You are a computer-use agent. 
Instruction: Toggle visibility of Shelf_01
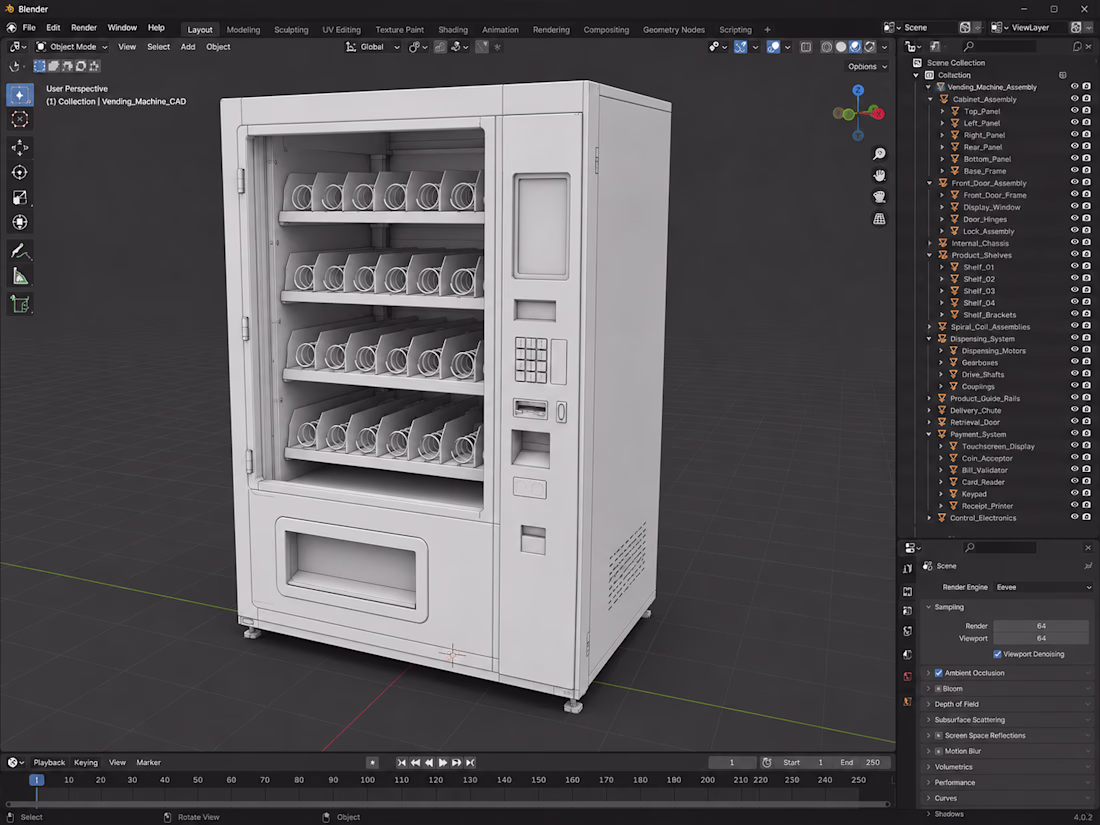point(1074,267)
